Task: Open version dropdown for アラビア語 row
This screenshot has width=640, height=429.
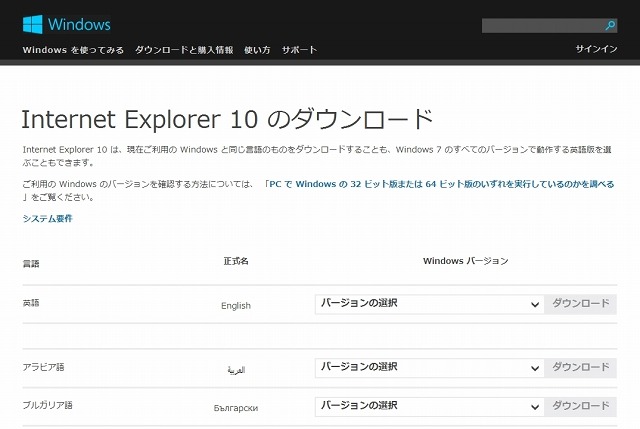Action: click(429, 368)
